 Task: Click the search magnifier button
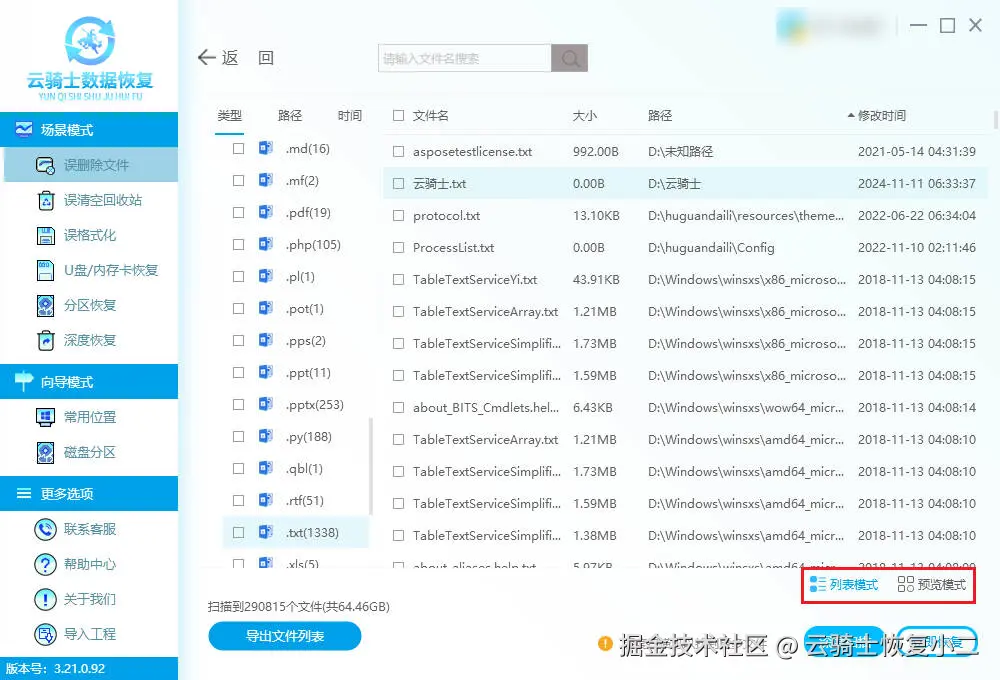(570, 58)
